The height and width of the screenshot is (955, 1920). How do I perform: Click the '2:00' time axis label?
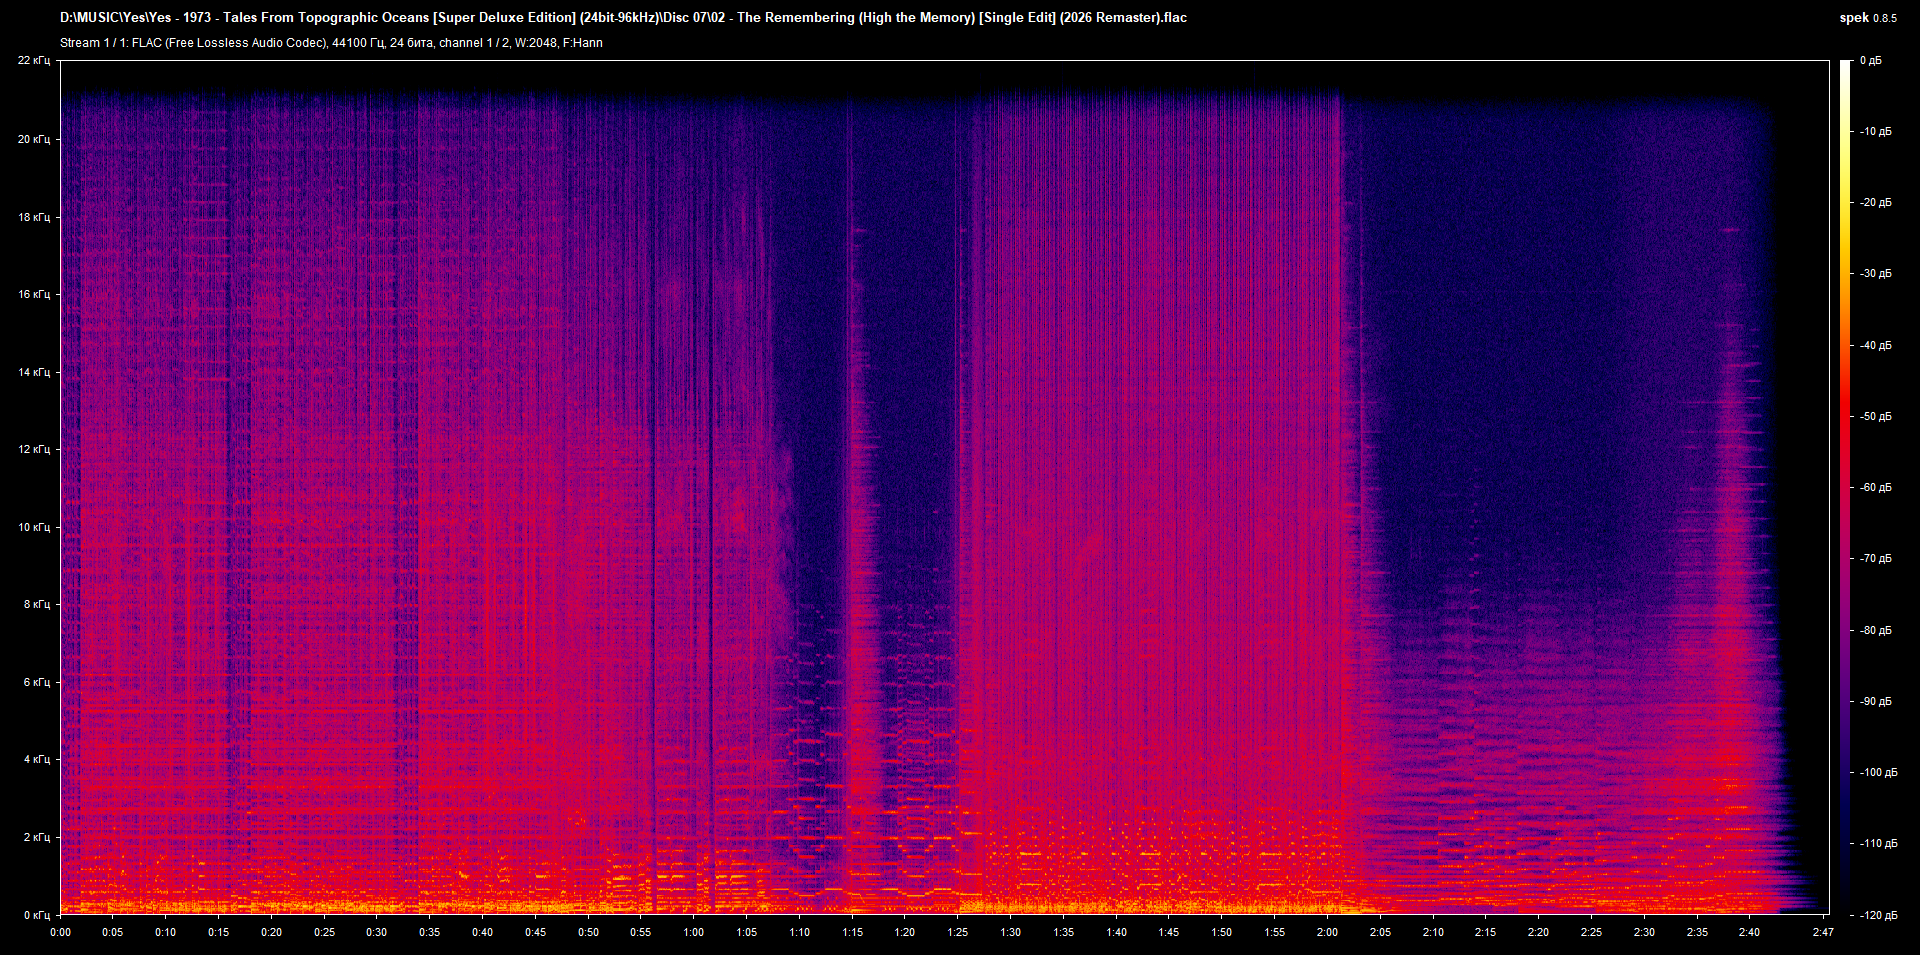1327,932
